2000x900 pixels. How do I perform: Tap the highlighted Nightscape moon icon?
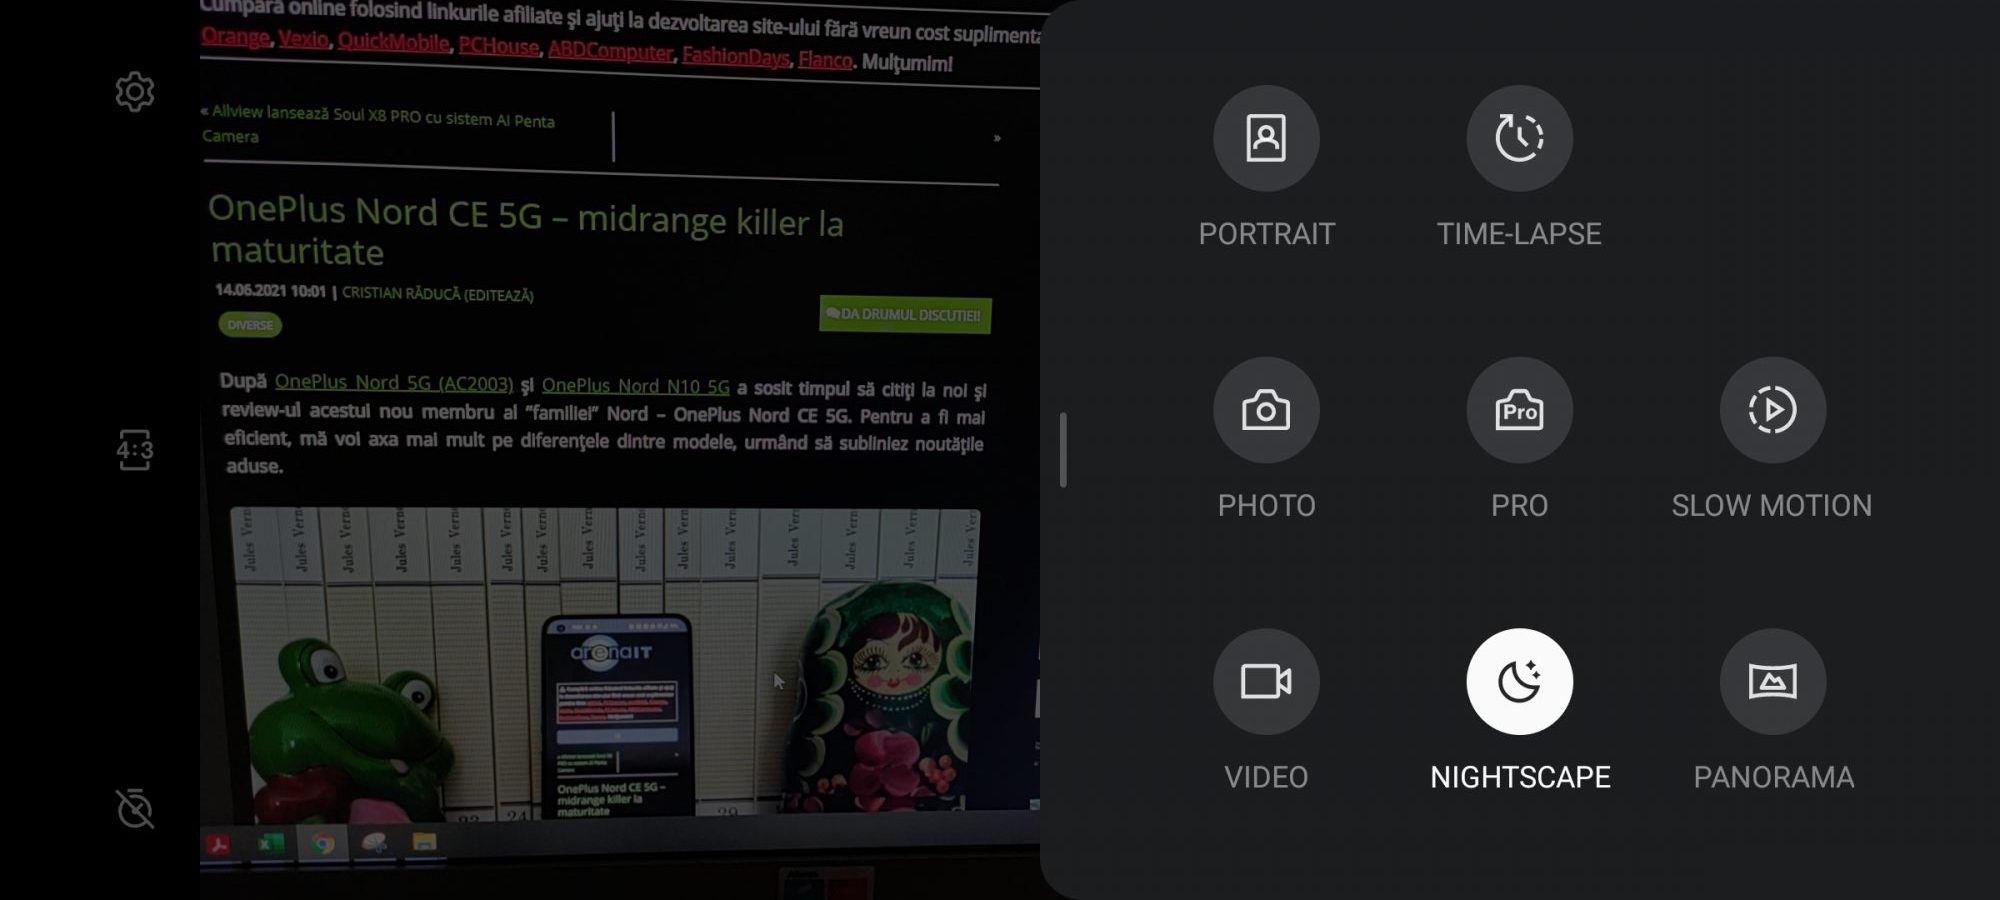1519,681
